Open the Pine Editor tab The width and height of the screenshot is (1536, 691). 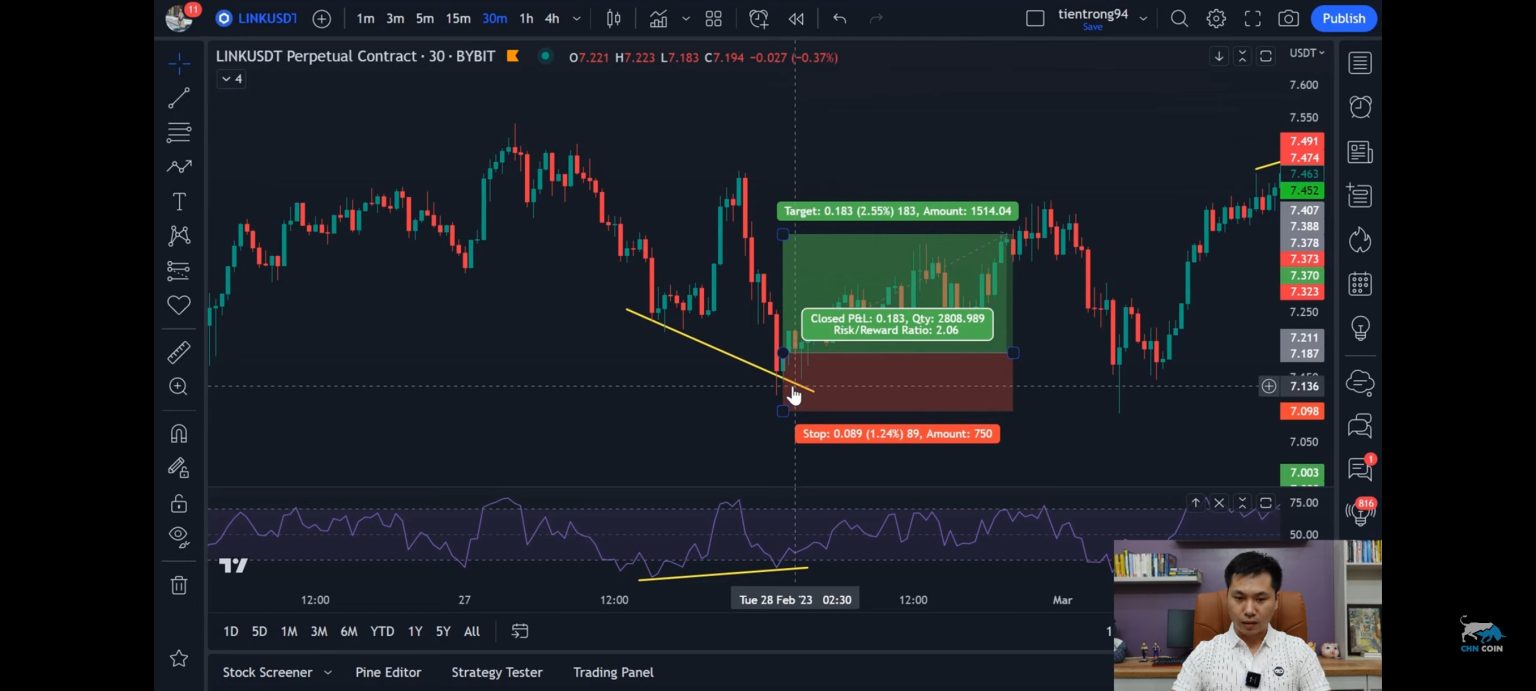click(388, 672)
